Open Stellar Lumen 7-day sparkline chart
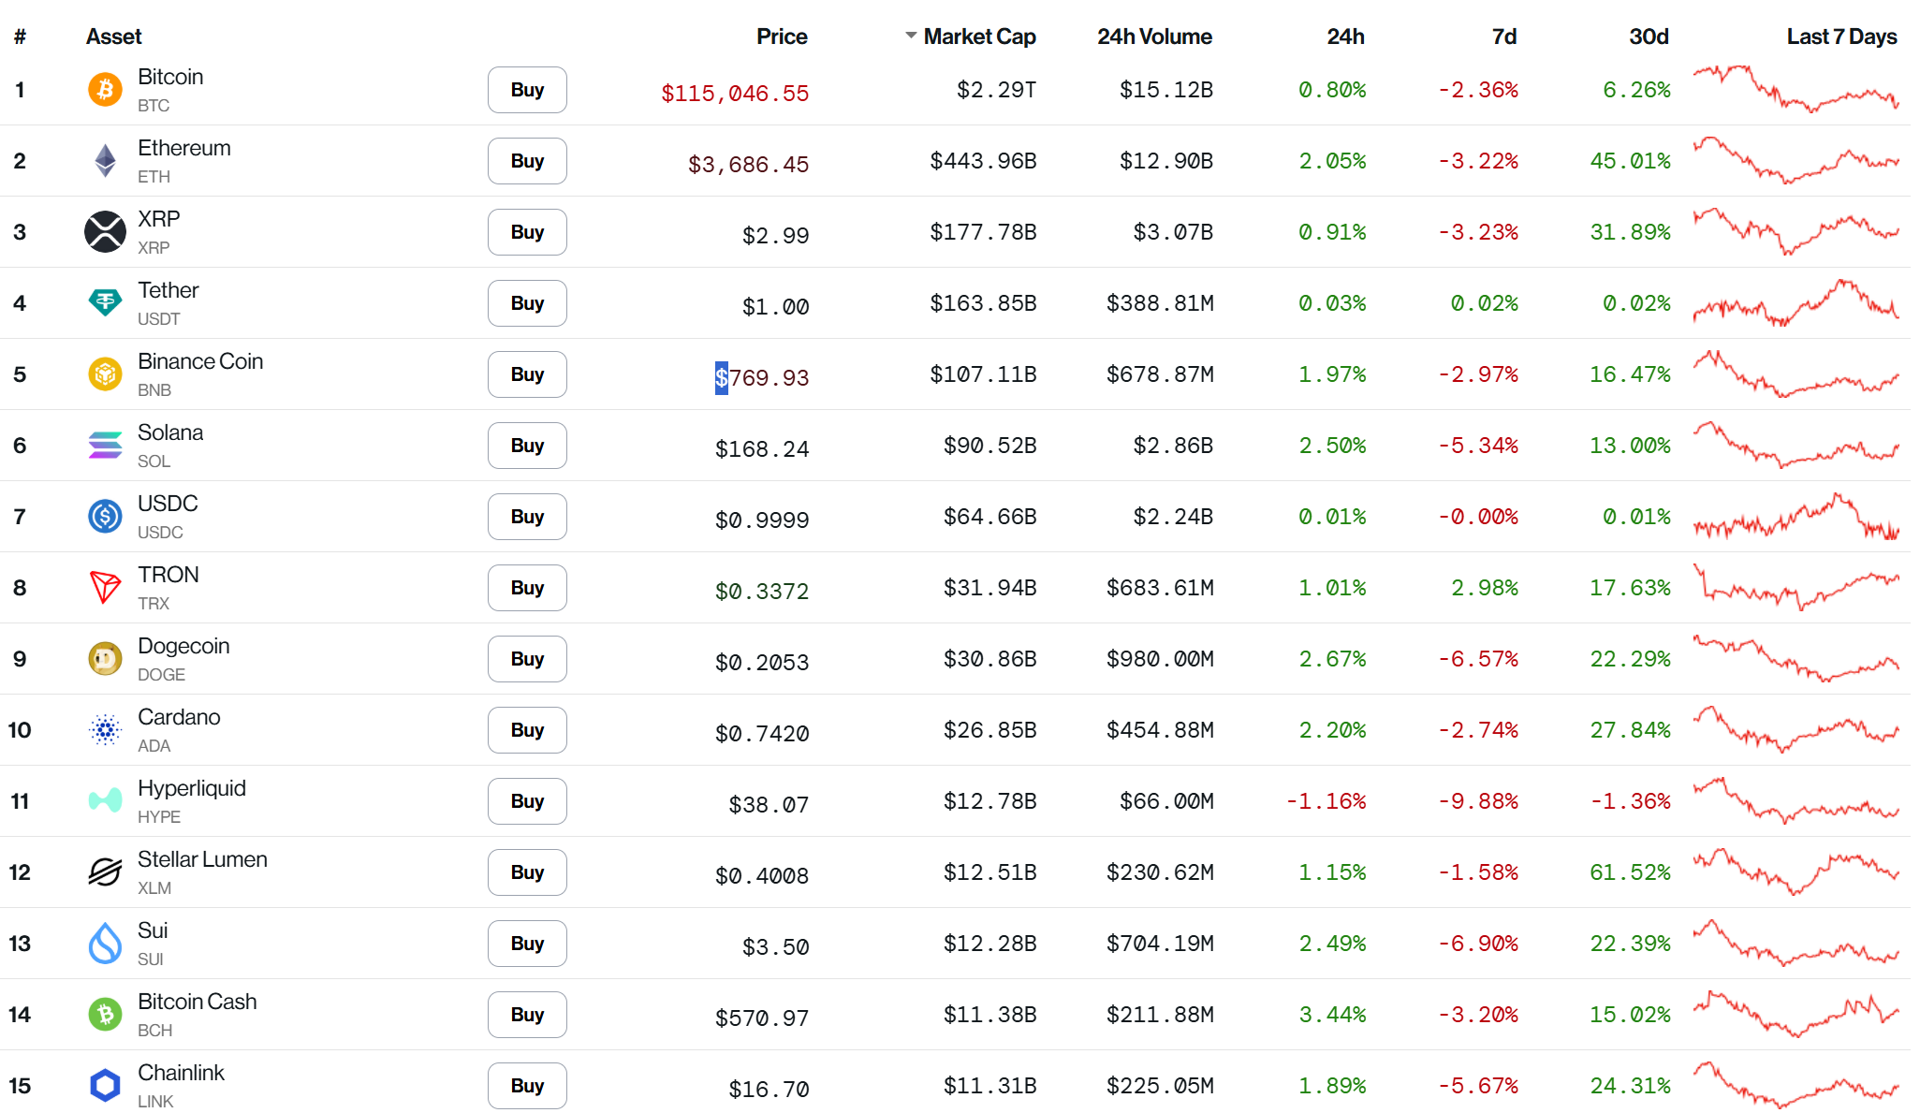Viewport: 1920px width, 1113px height. click(1796, 871)
